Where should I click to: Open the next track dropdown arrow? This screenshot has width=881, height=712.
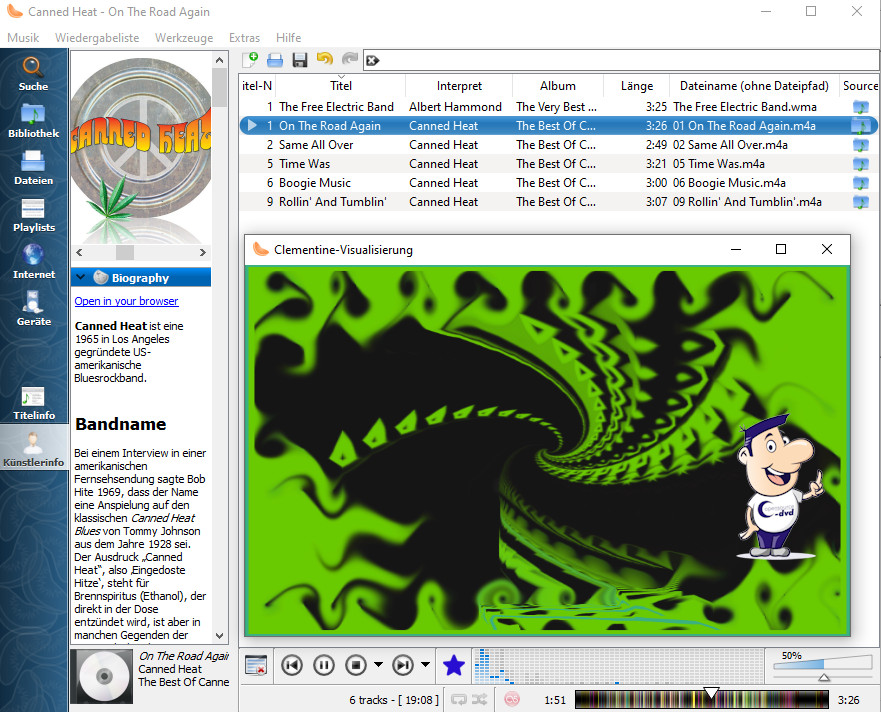click(425, 665)
